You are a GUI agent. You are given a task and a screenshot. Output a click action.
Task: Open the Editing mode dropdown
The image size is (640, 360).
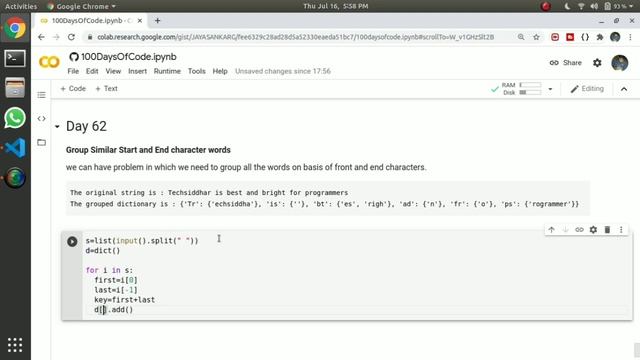tap(587, 89)
